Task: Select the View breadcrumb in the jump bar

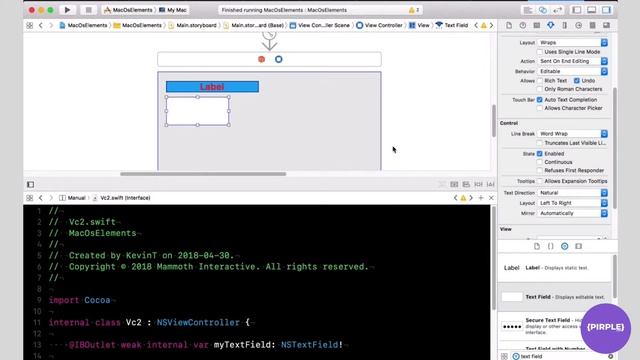Action: pos(419,25)
